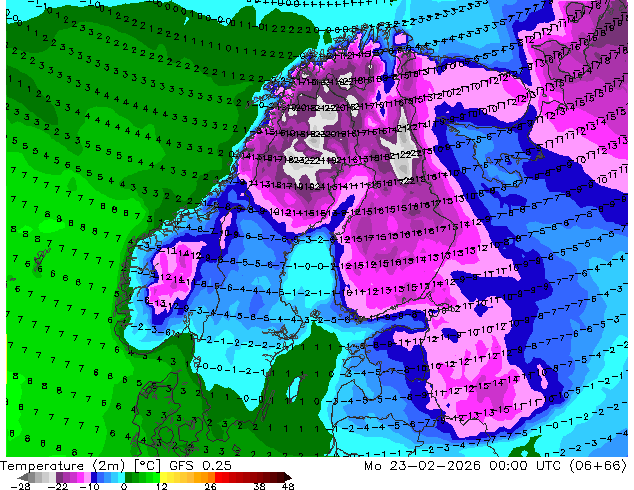Click the '[°C]' unit label
Viewport: 634px width, 490px height.
pyautogui.click(x=147, y=466)
